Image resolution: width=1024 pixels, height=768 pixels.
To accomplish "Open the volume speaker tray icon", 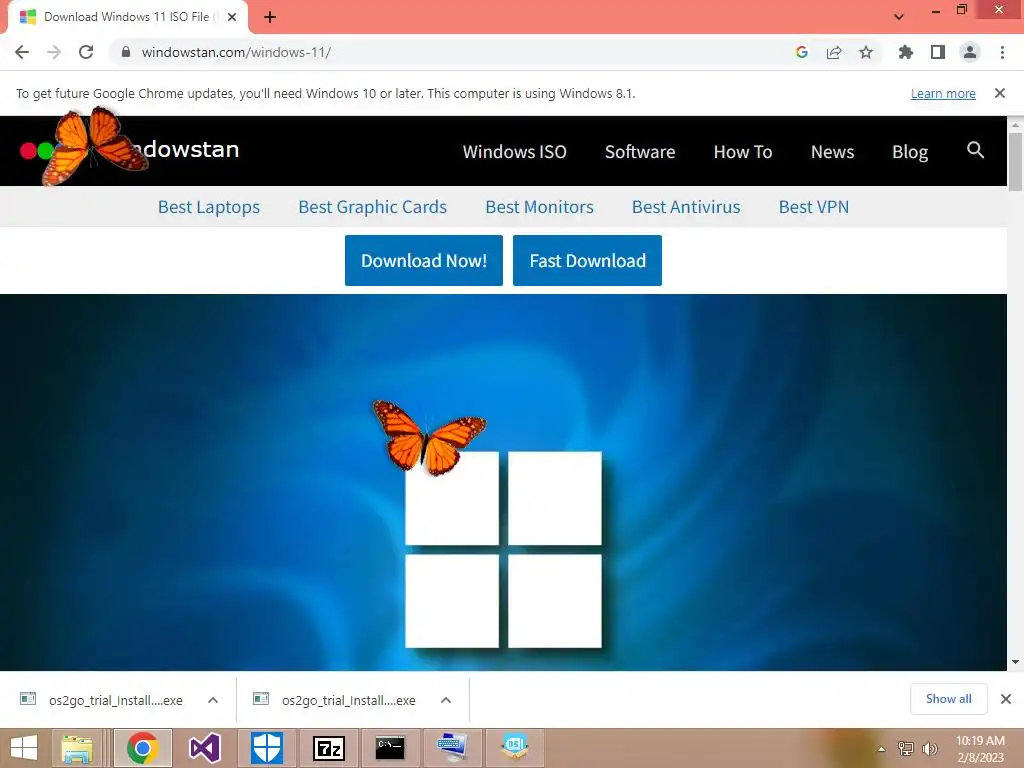I will [x=930, y=749].
